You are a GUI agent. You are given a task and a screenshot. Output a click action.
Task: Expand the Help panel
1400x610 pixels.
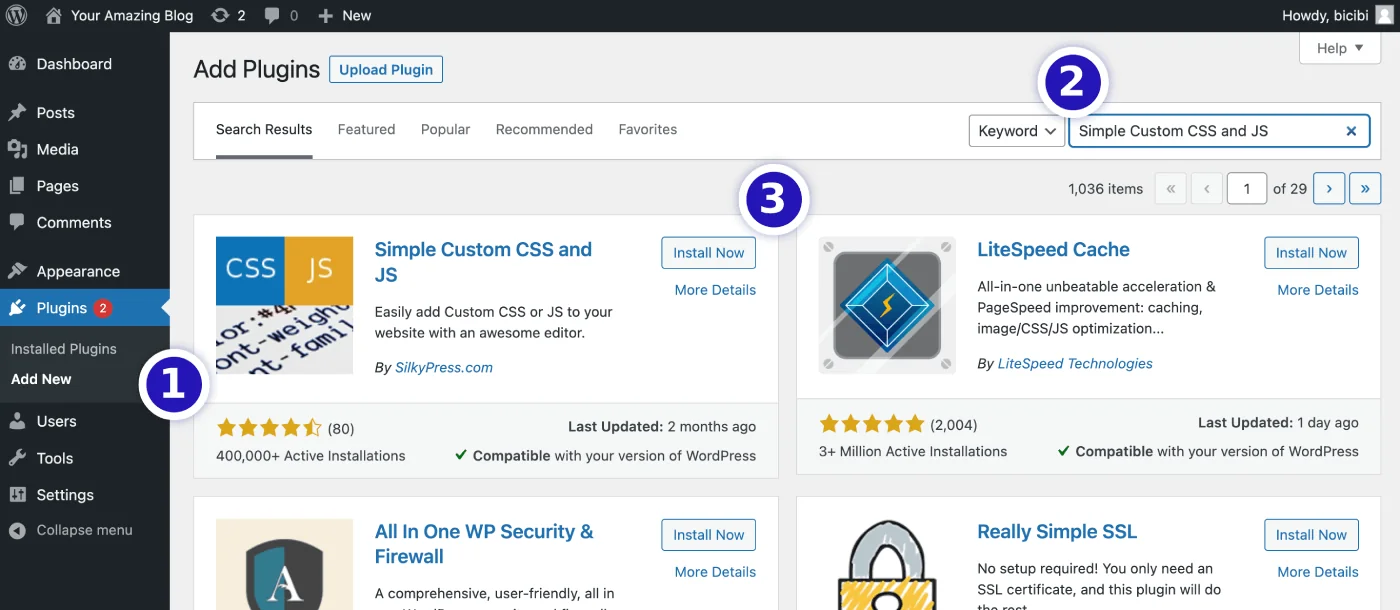point(1340,48)
